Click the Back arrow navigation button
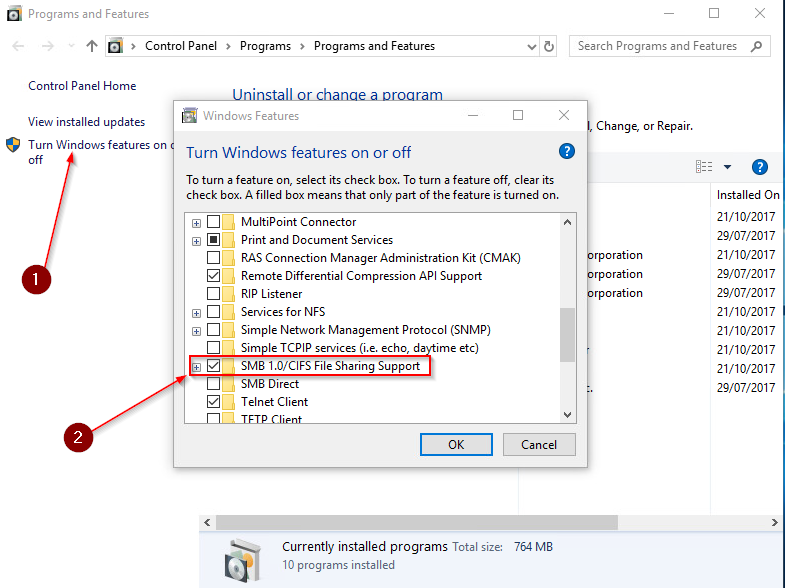 (19, 46)
